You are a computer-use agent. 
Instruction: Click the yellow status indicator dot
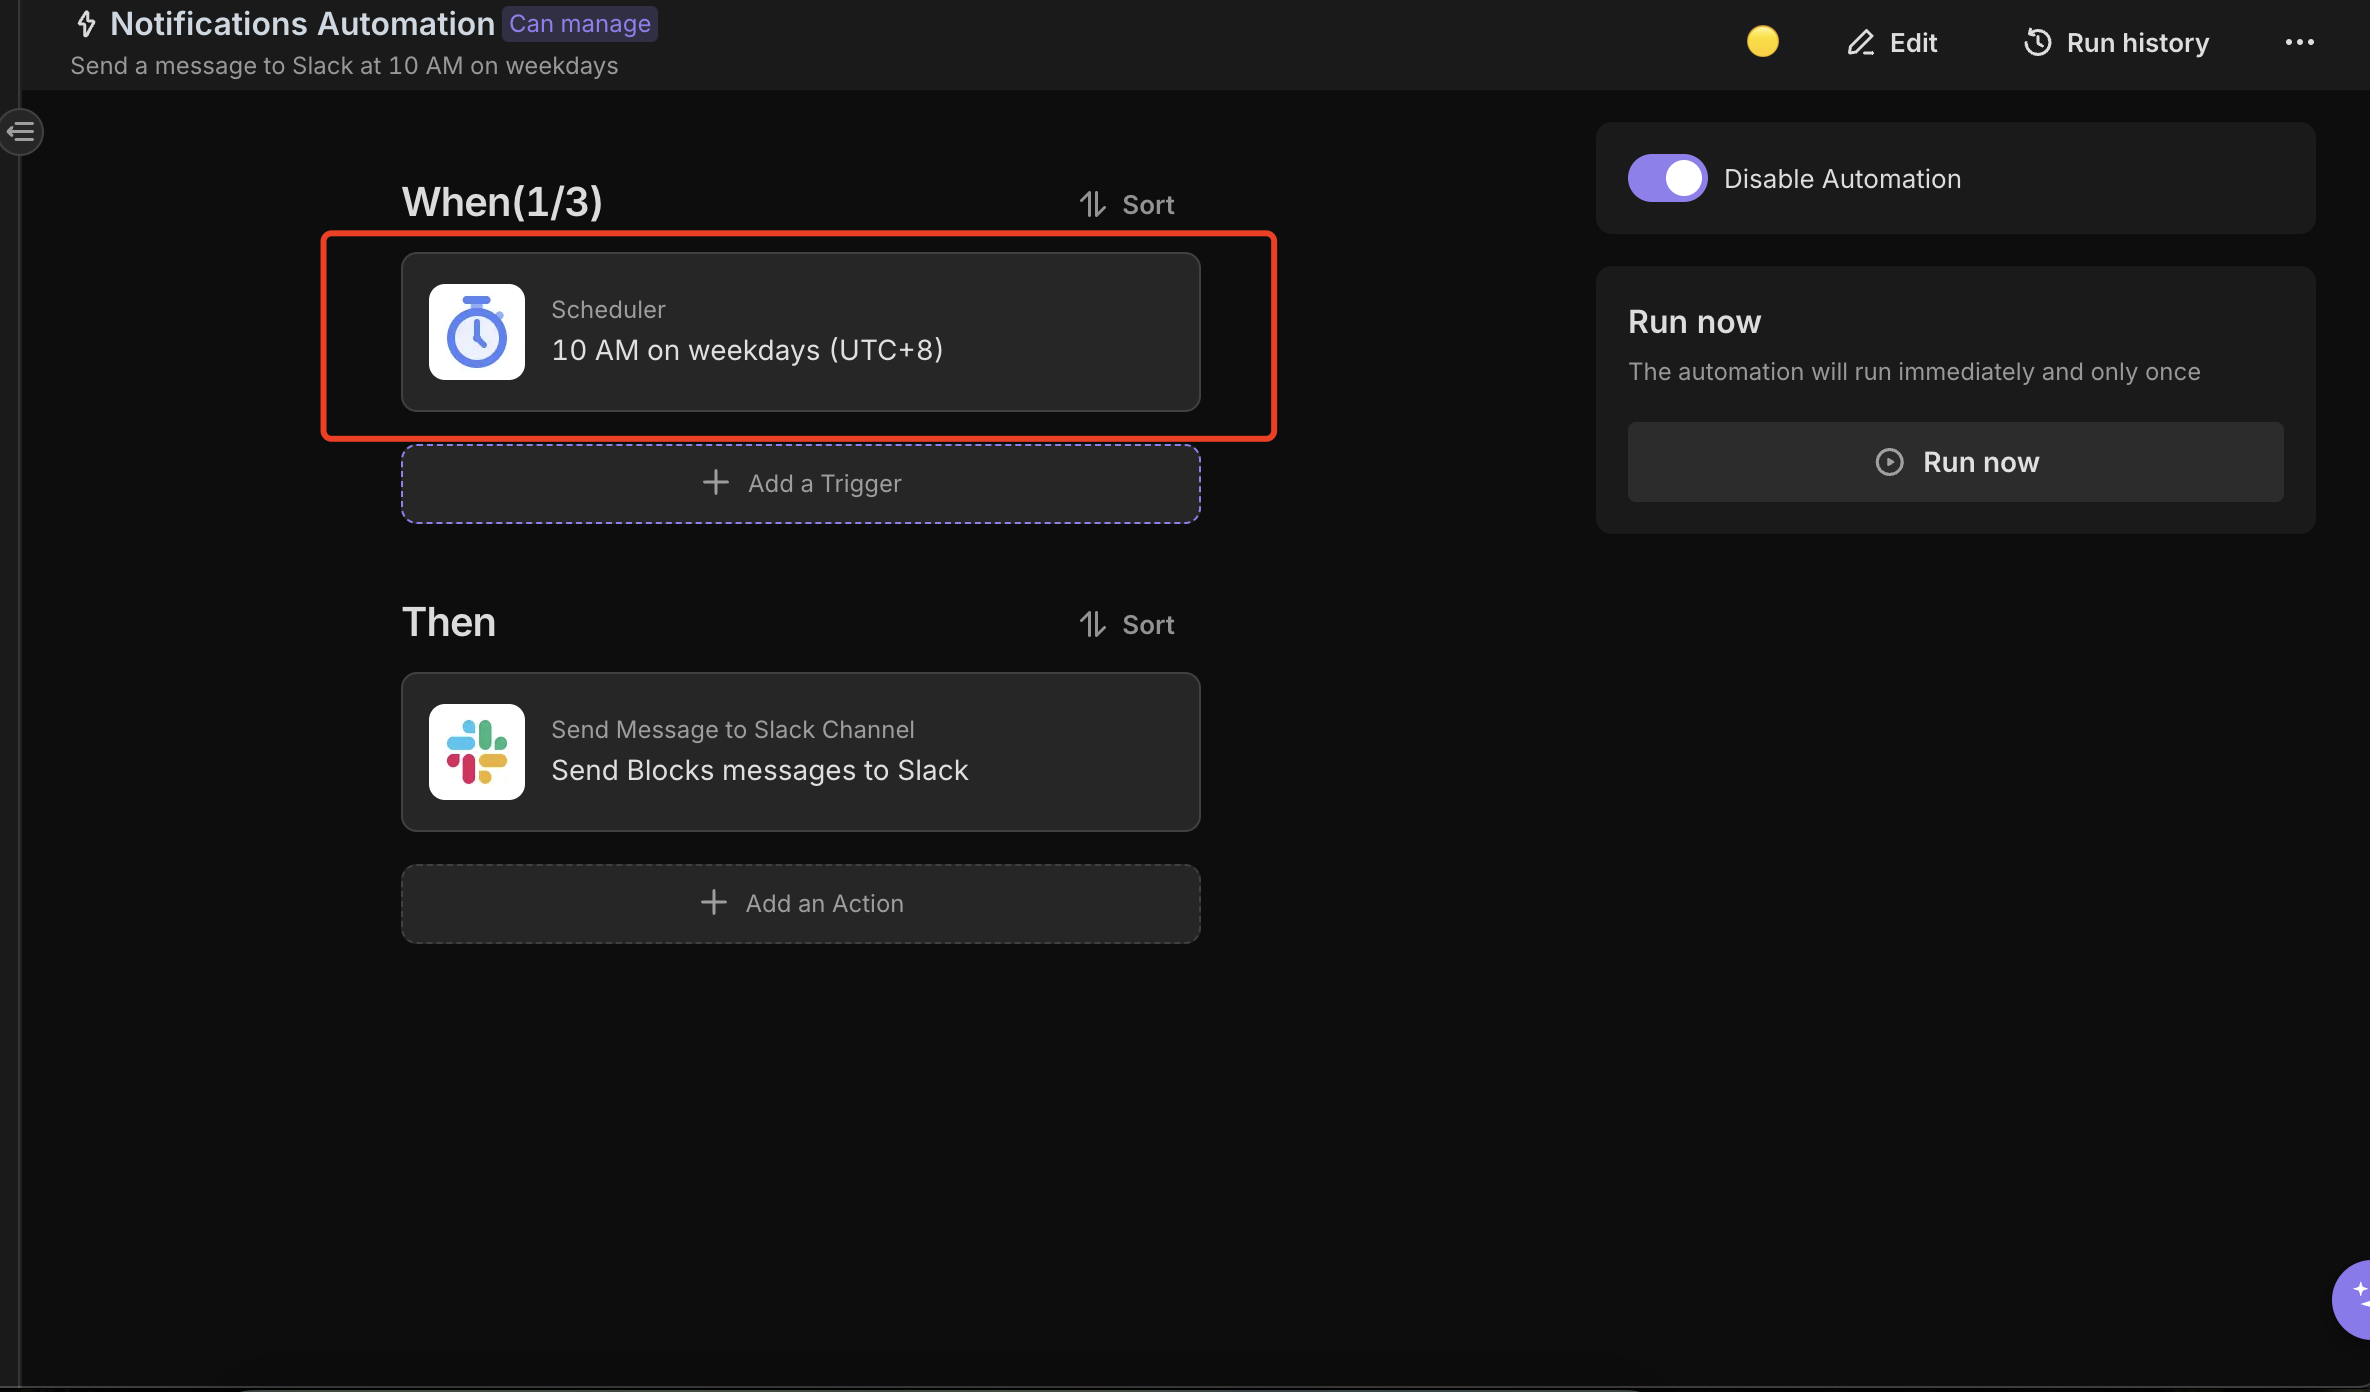1762,41
